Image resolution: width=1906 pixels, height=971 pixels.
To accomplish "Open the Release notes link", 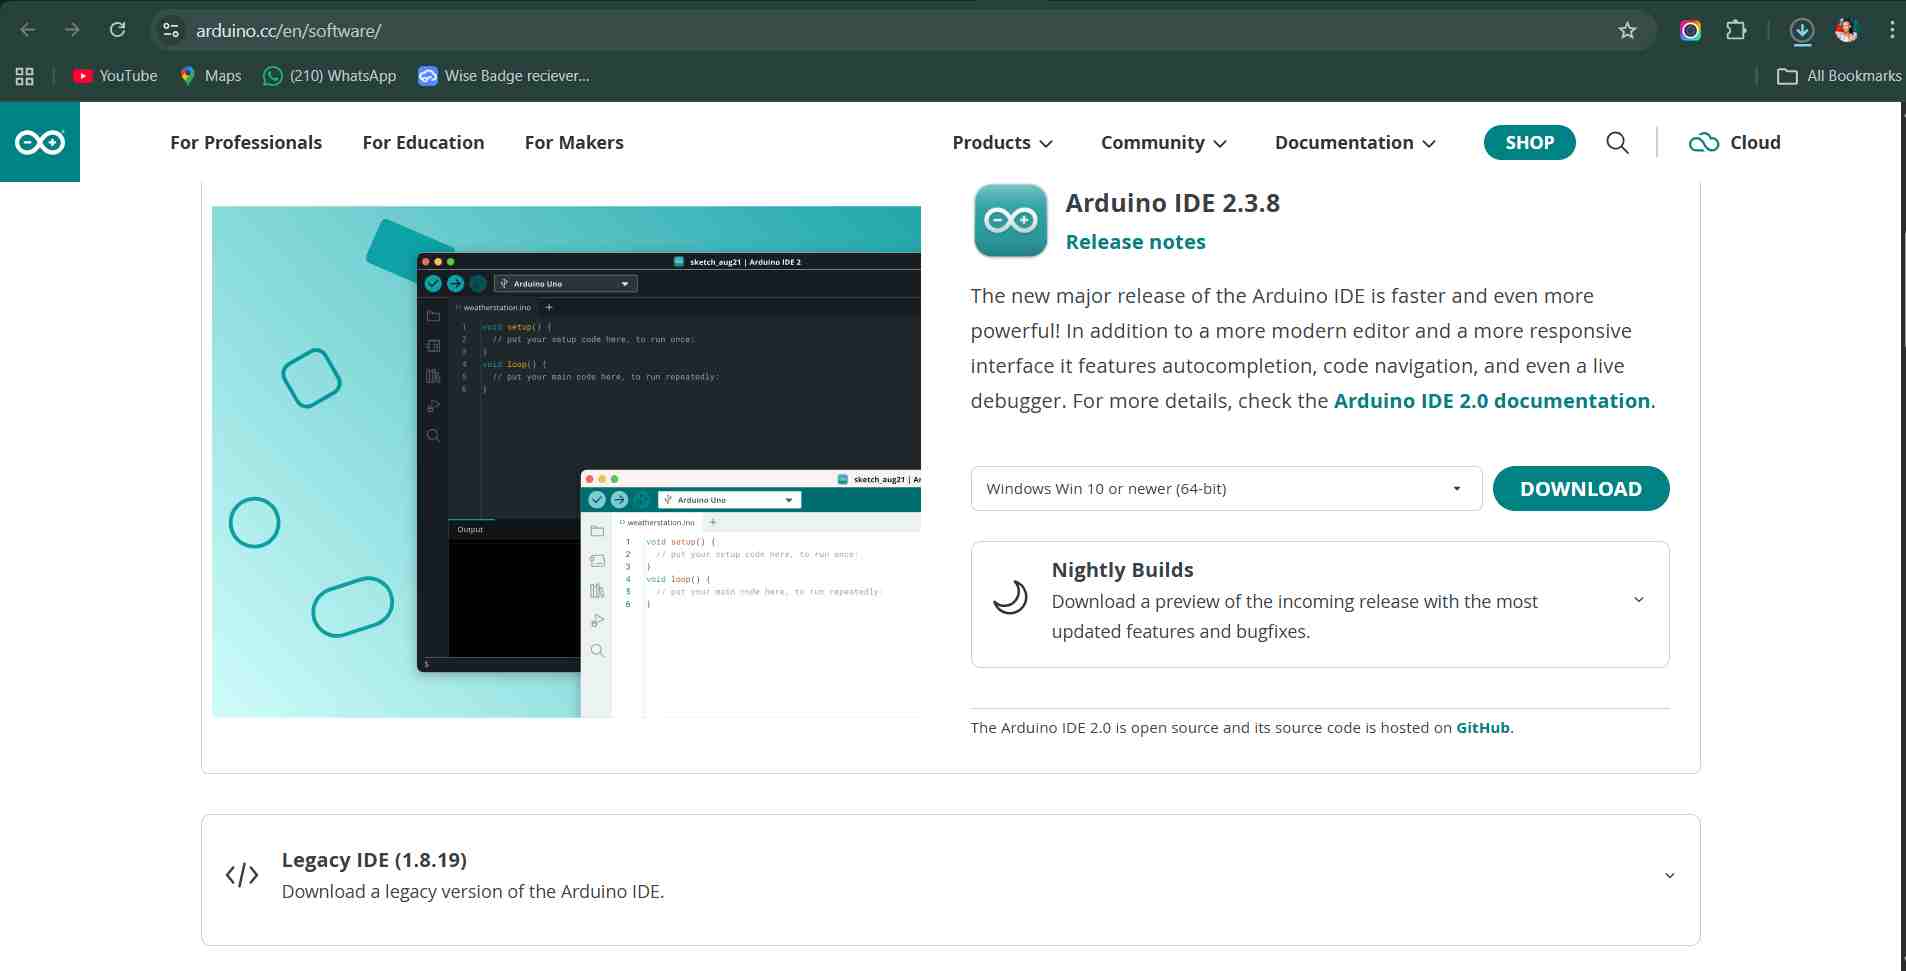I will [1135, 242].
